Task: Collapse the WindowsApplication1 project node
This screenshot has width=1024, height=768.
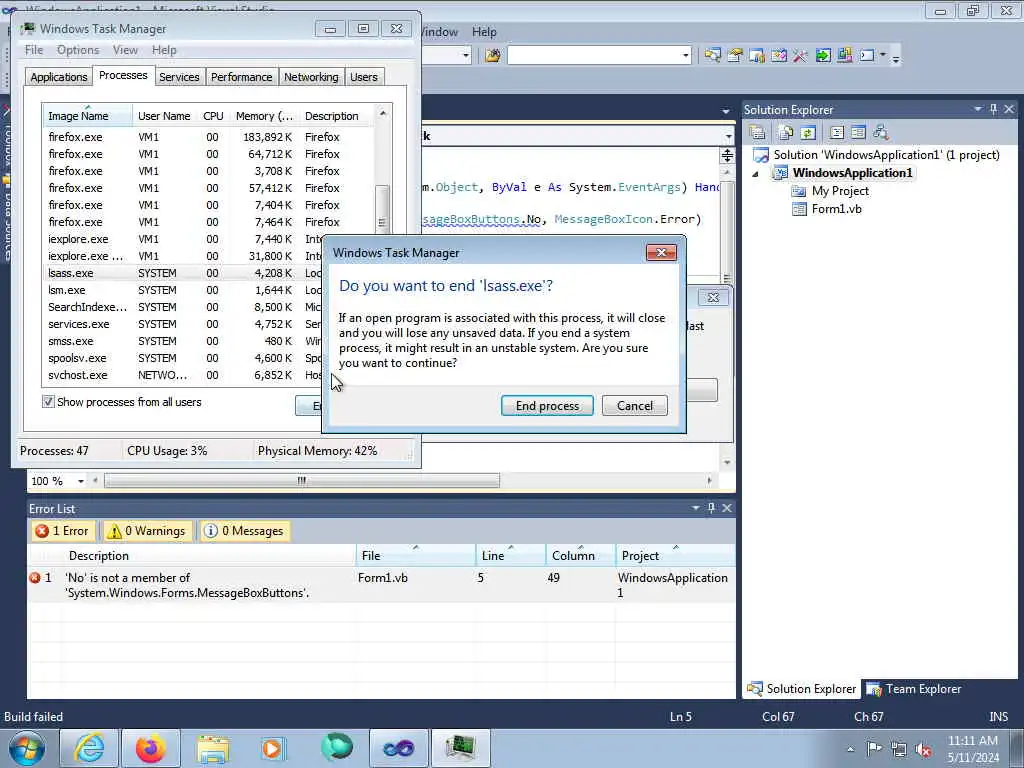Action: click(x=756, y=174)
